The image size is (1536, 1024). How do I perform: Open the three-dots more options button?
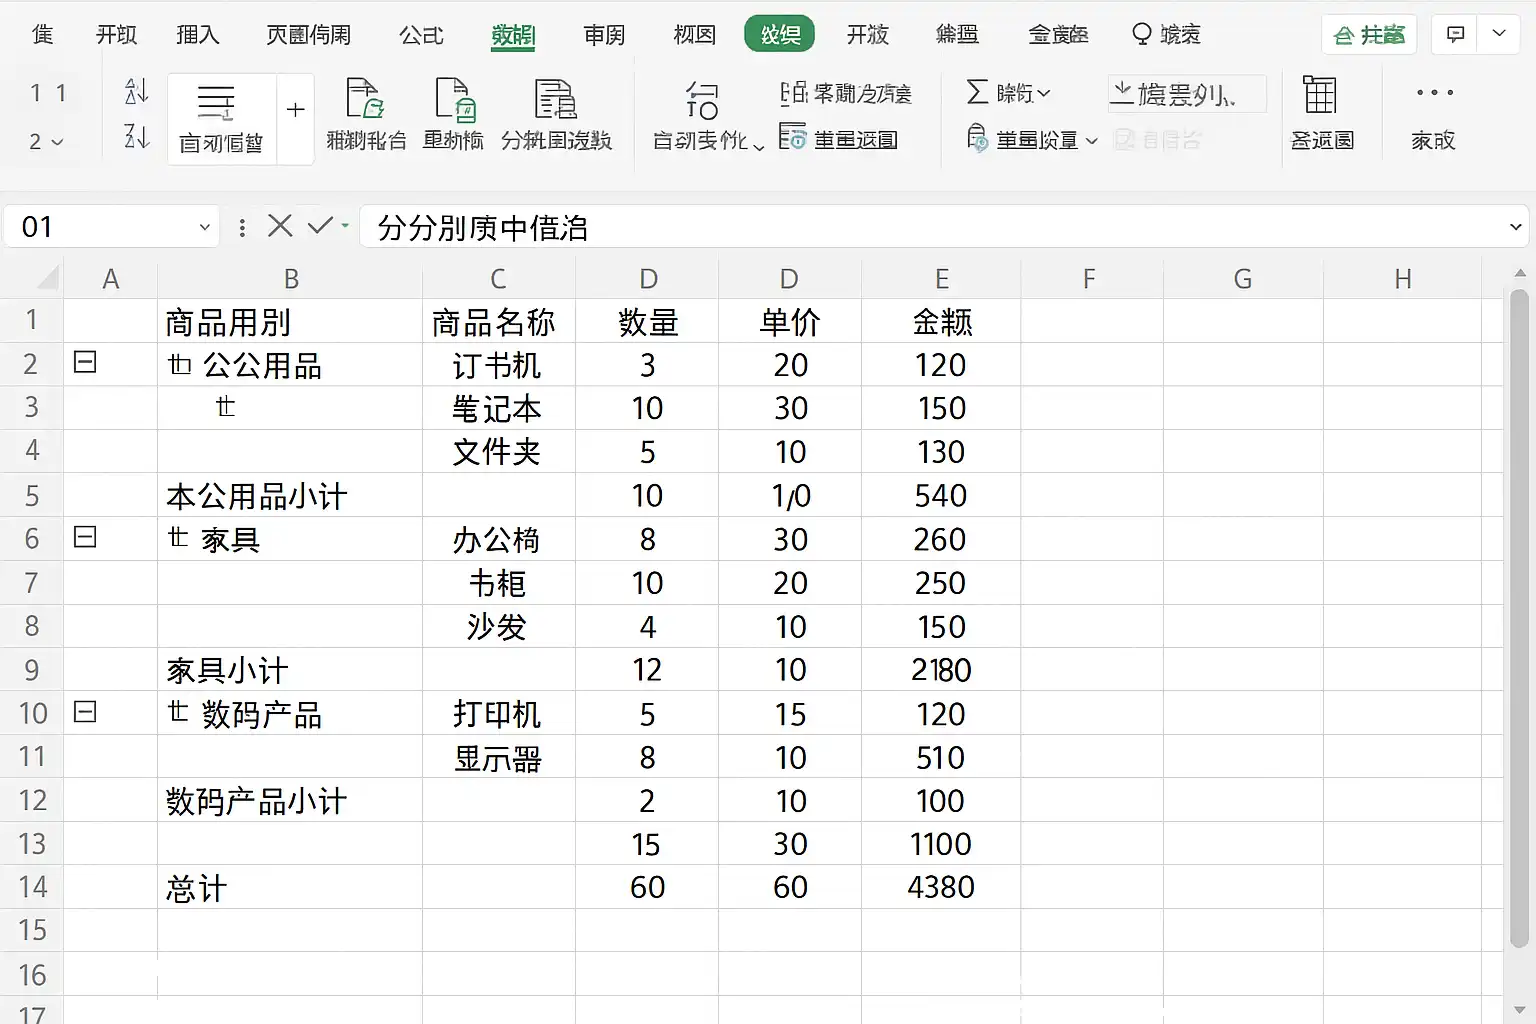point(1434,93)
